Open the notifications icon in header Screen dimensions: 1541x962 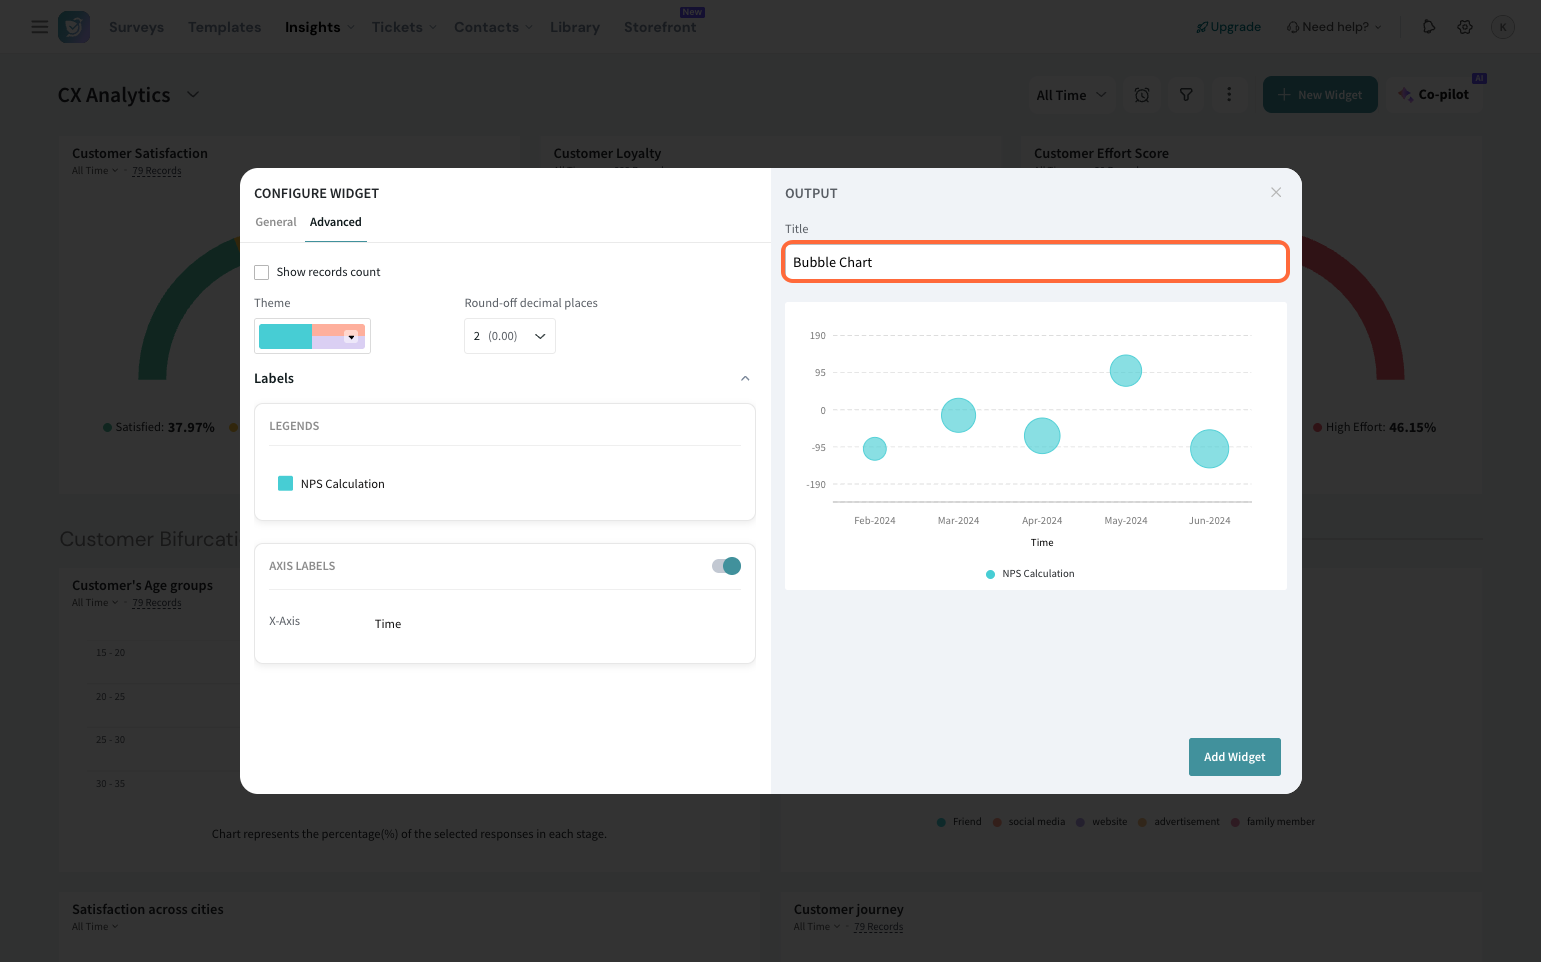click(1428, 27)
